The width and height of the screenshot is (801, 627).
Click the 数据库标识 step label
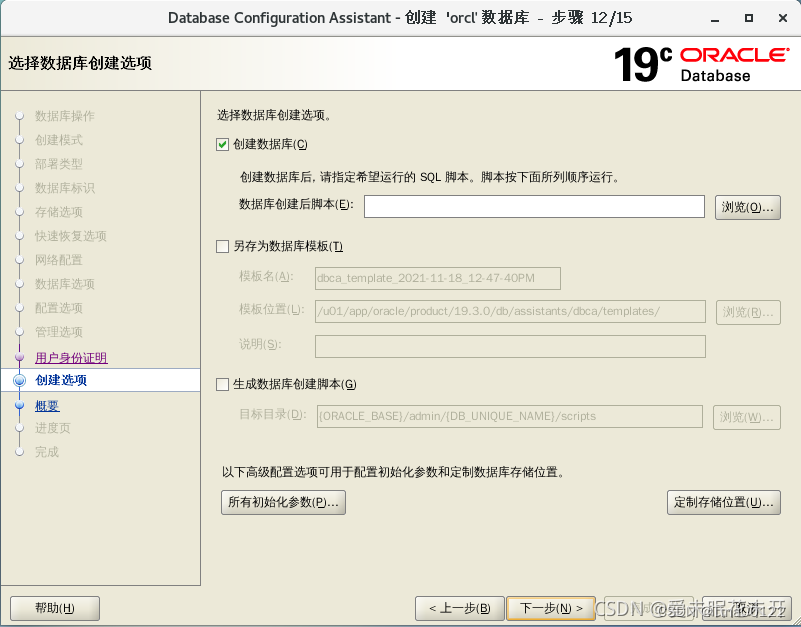[x=64, y=188]
